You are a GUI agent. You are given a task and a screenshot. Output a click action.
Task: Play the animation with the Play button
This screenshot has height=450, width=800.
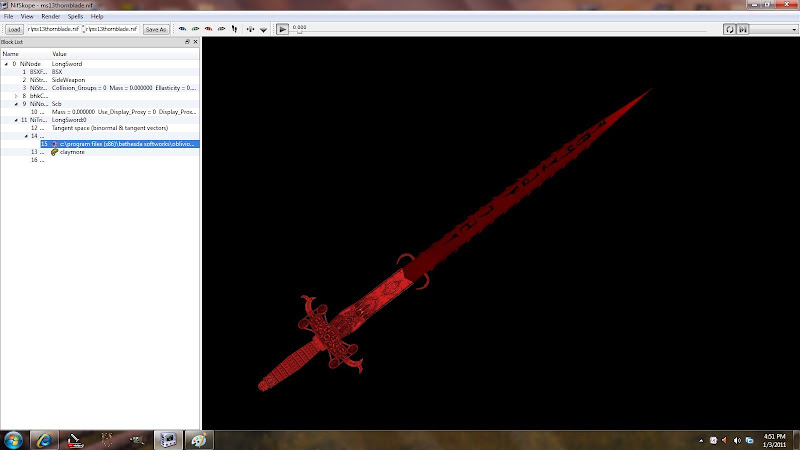(282, 29)
